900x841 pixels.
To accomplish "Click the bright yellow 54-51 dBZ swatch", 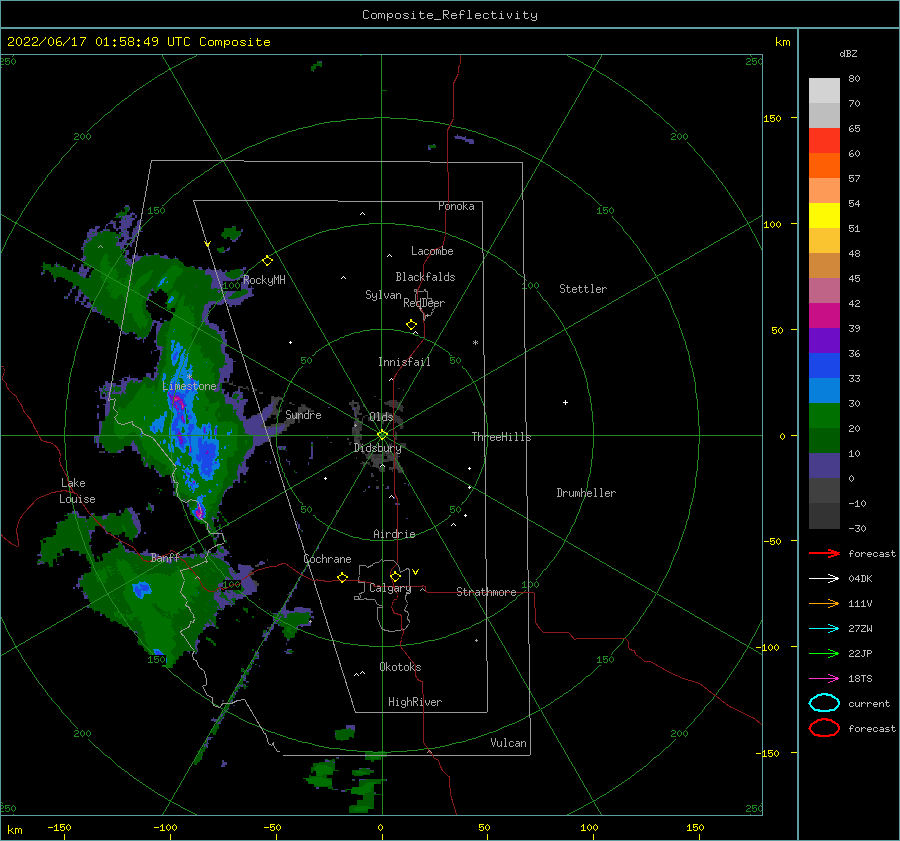I will tap(824, 216).
